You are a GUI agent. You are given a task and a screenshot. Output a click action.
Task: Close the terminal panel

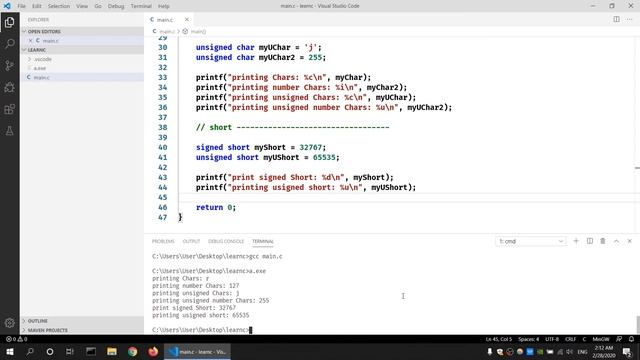click(x=629, y=241)
